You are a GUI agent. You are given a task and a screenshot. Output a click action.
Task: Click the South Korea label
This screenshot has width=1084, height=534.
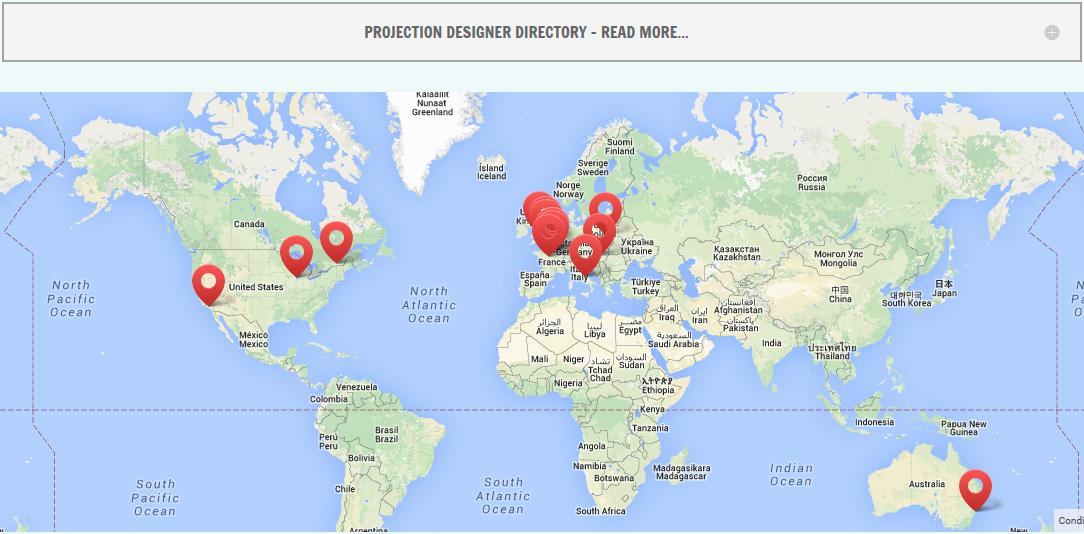(906, 299)
